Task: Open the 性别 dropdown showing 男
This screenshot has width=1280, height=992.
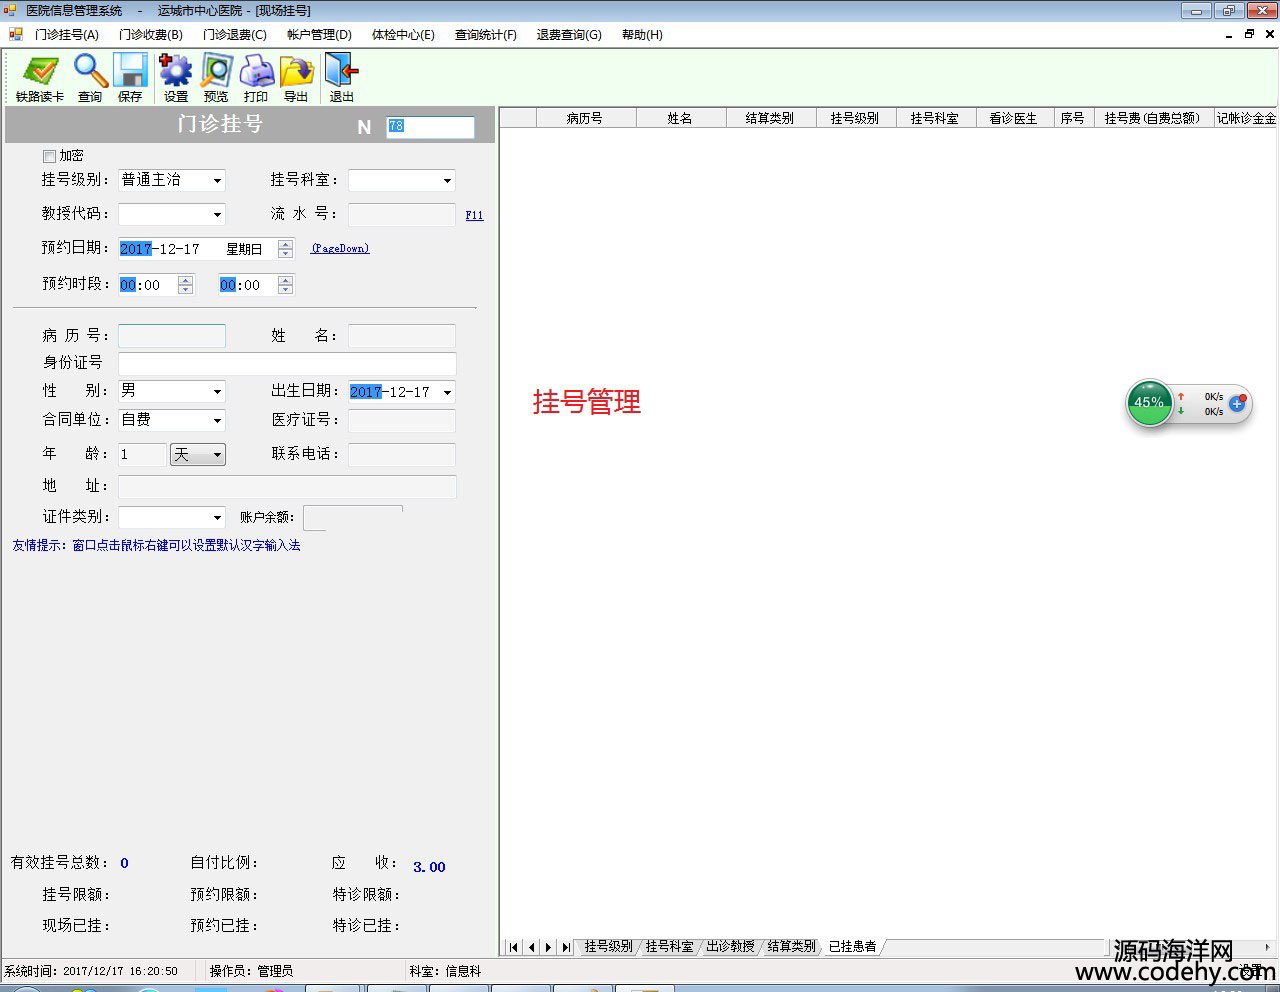Action: pos(217,392)
